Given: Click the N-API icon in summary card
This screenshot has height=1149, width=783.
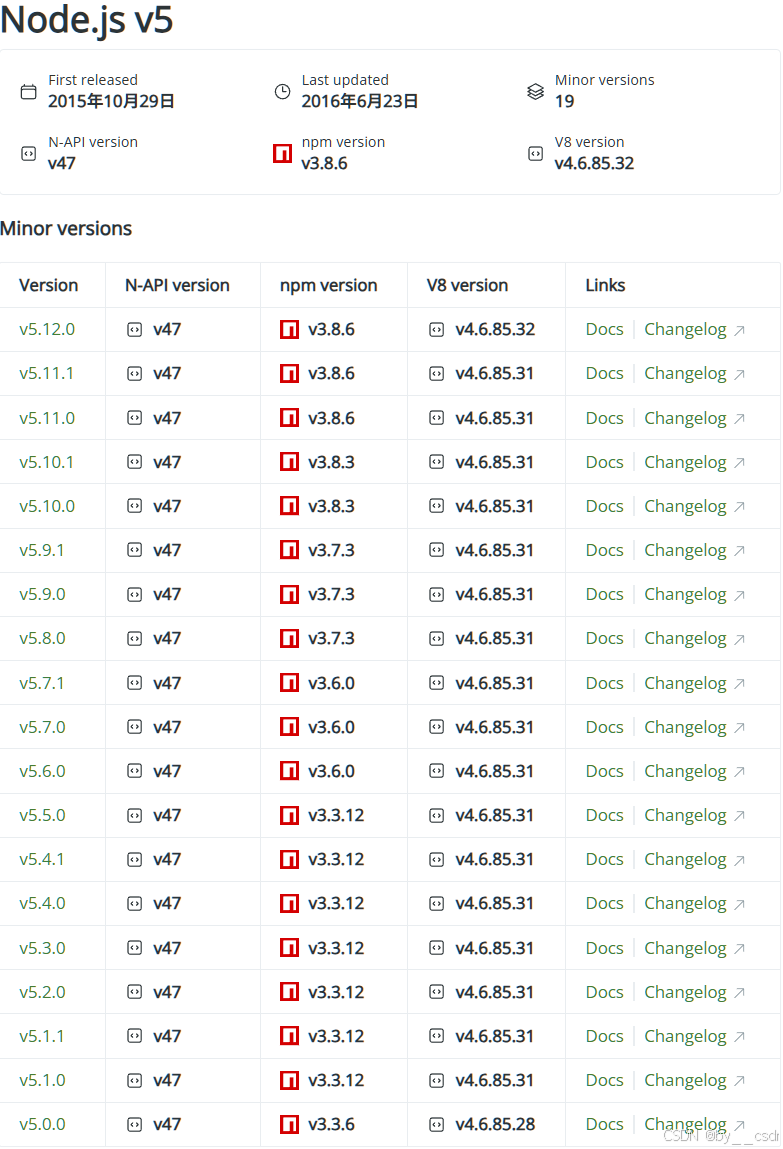Looking at the screenshot, I should [29, 154].
